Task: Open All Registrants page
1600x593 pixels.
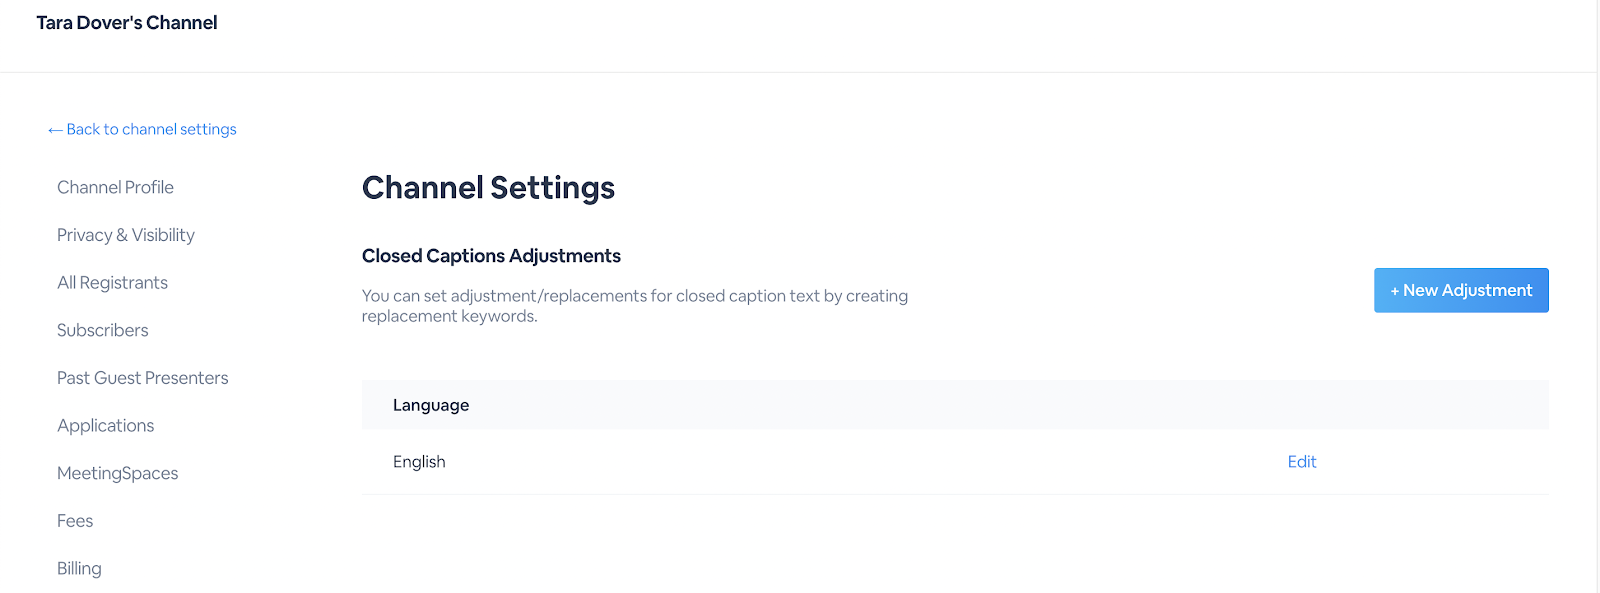Action: click(x=112, y=283)
